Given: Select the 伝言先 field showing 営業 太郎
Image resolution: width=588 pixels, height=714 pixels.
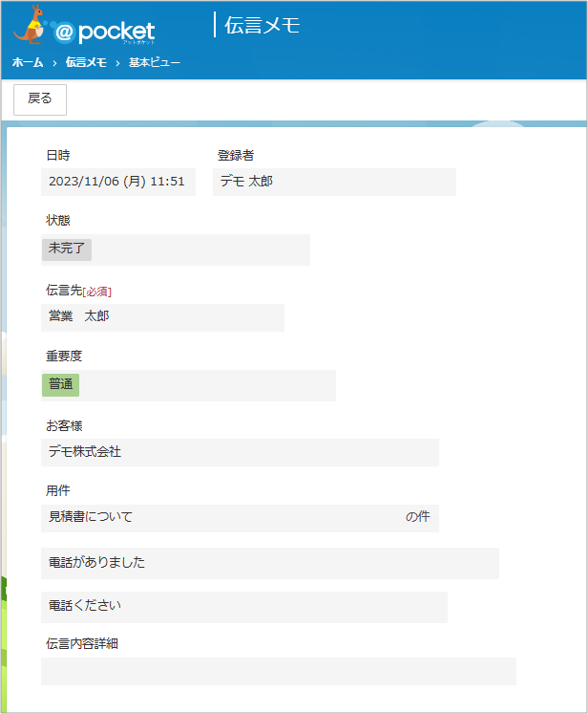Looking at the screenshot, I should coord(163,317).
